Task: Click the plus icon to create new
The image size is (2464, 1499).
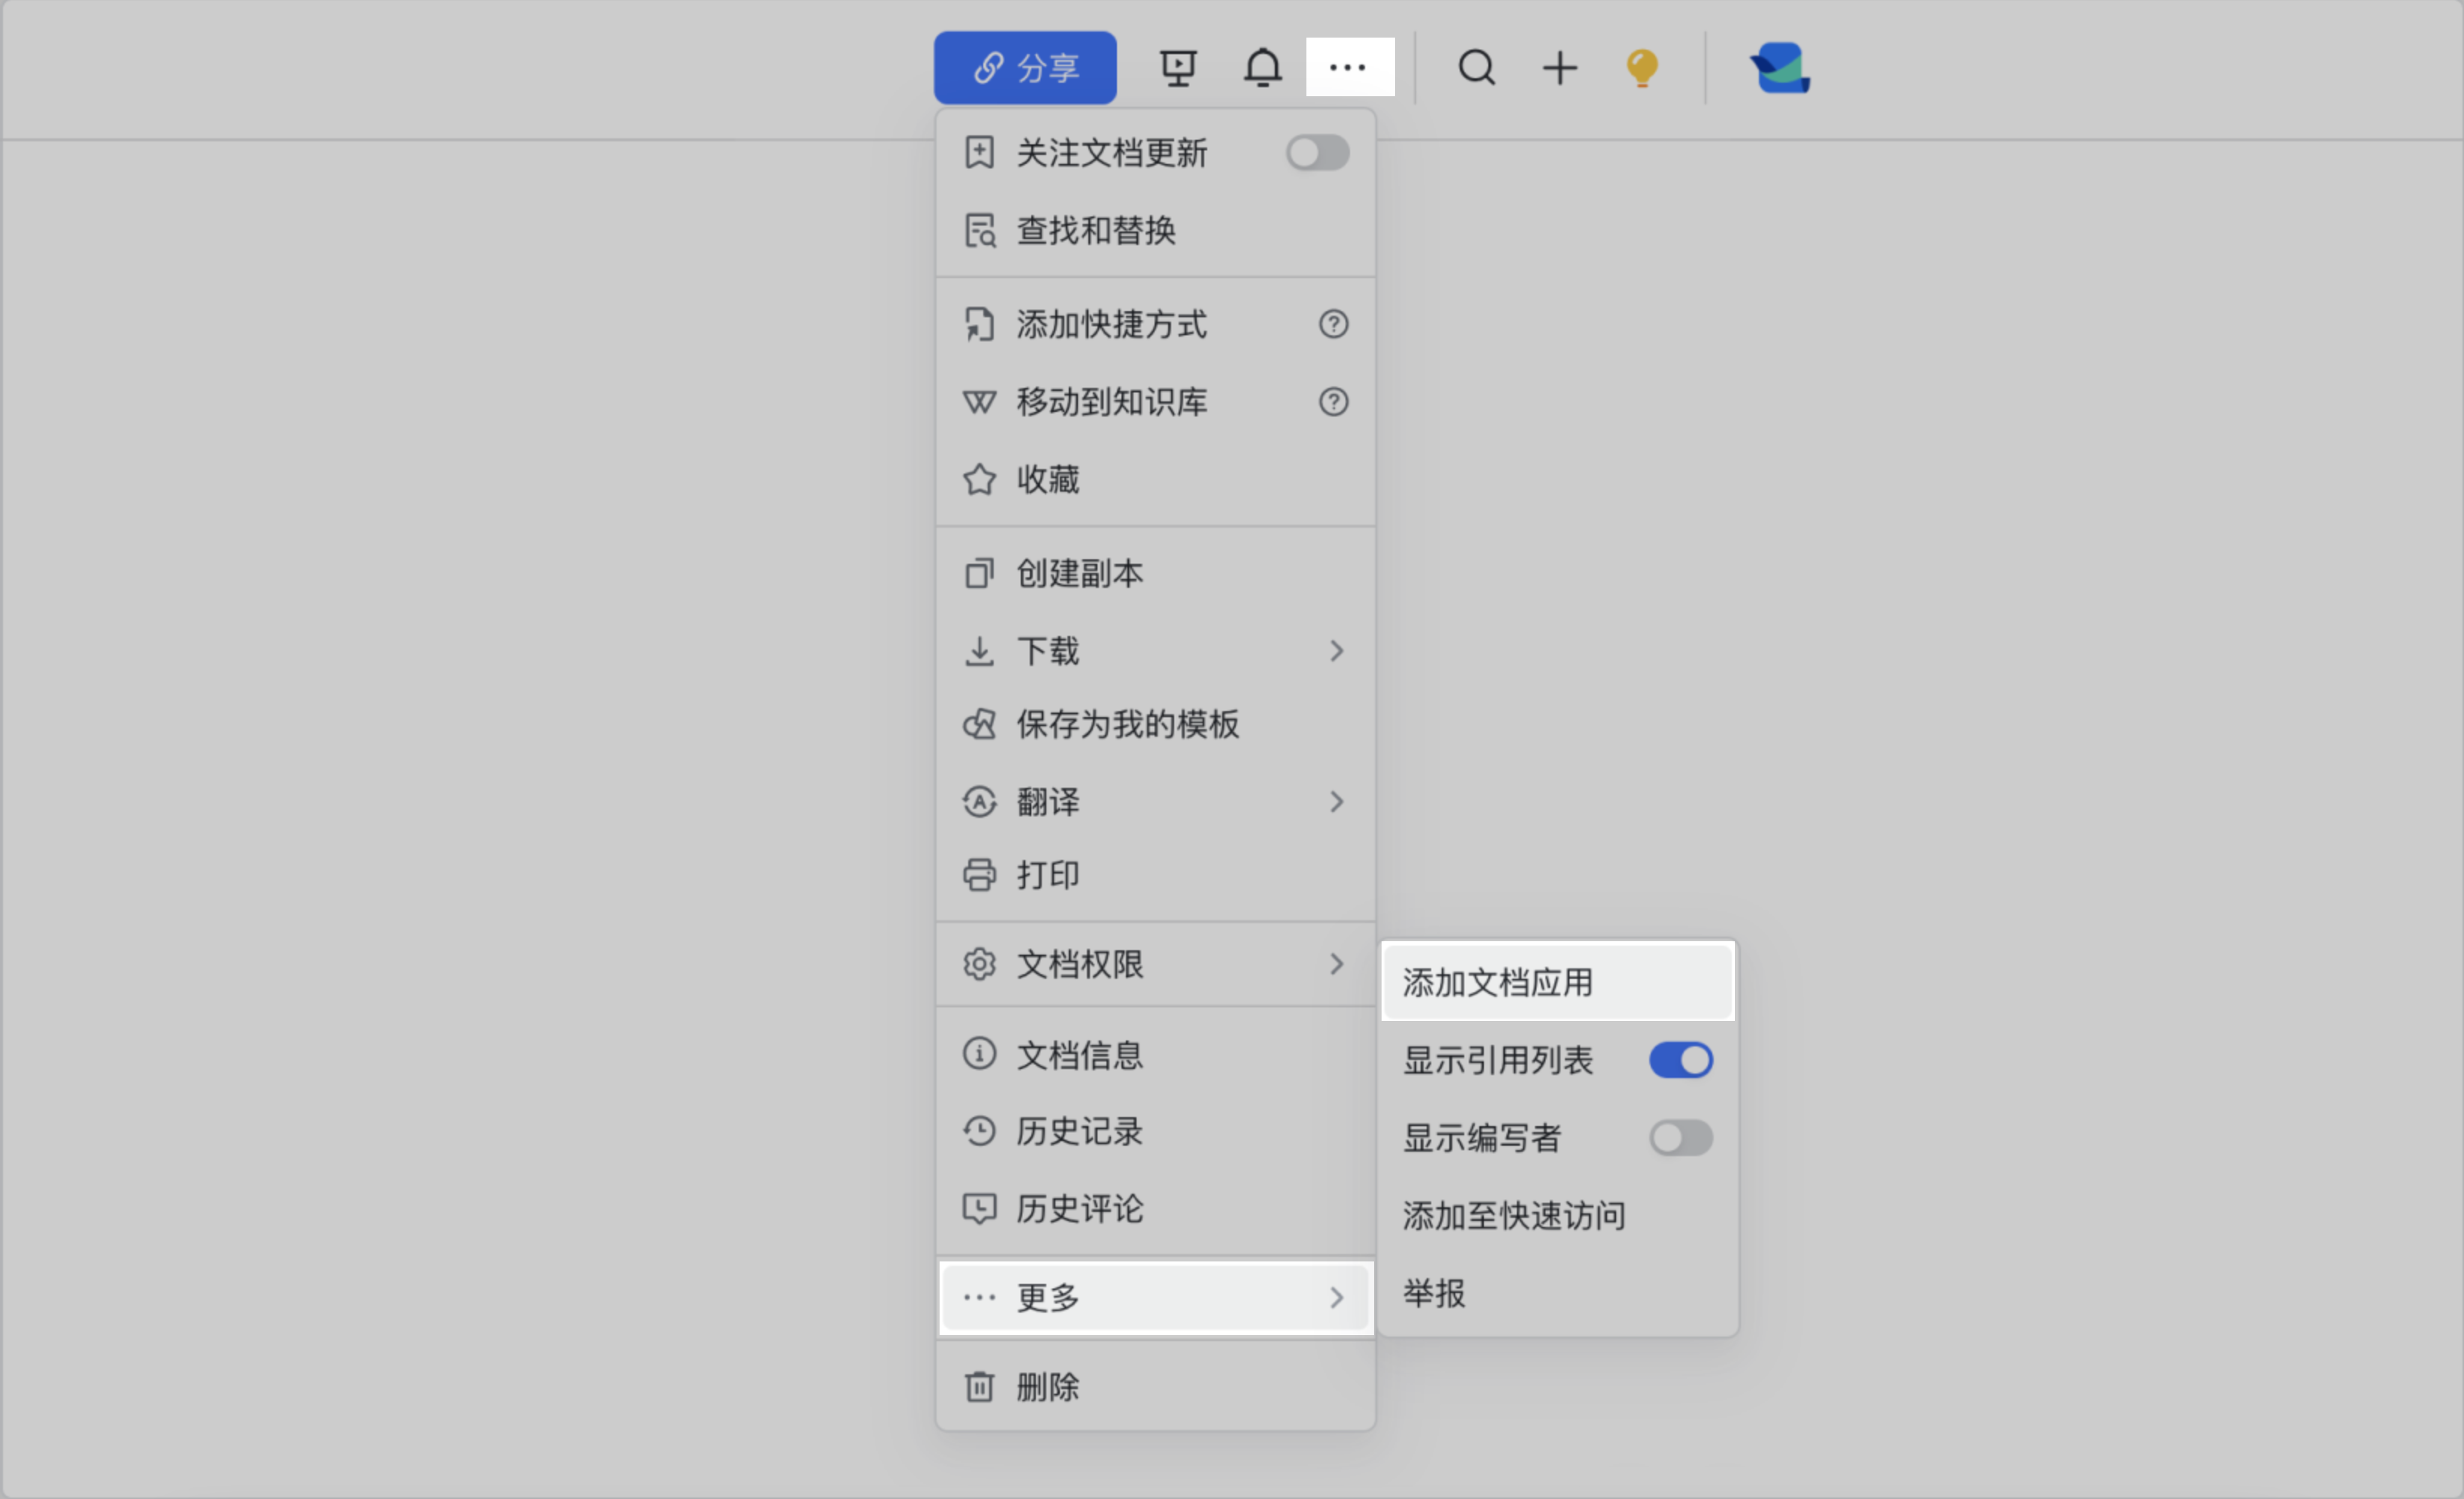Action: tap(1559, 68)
